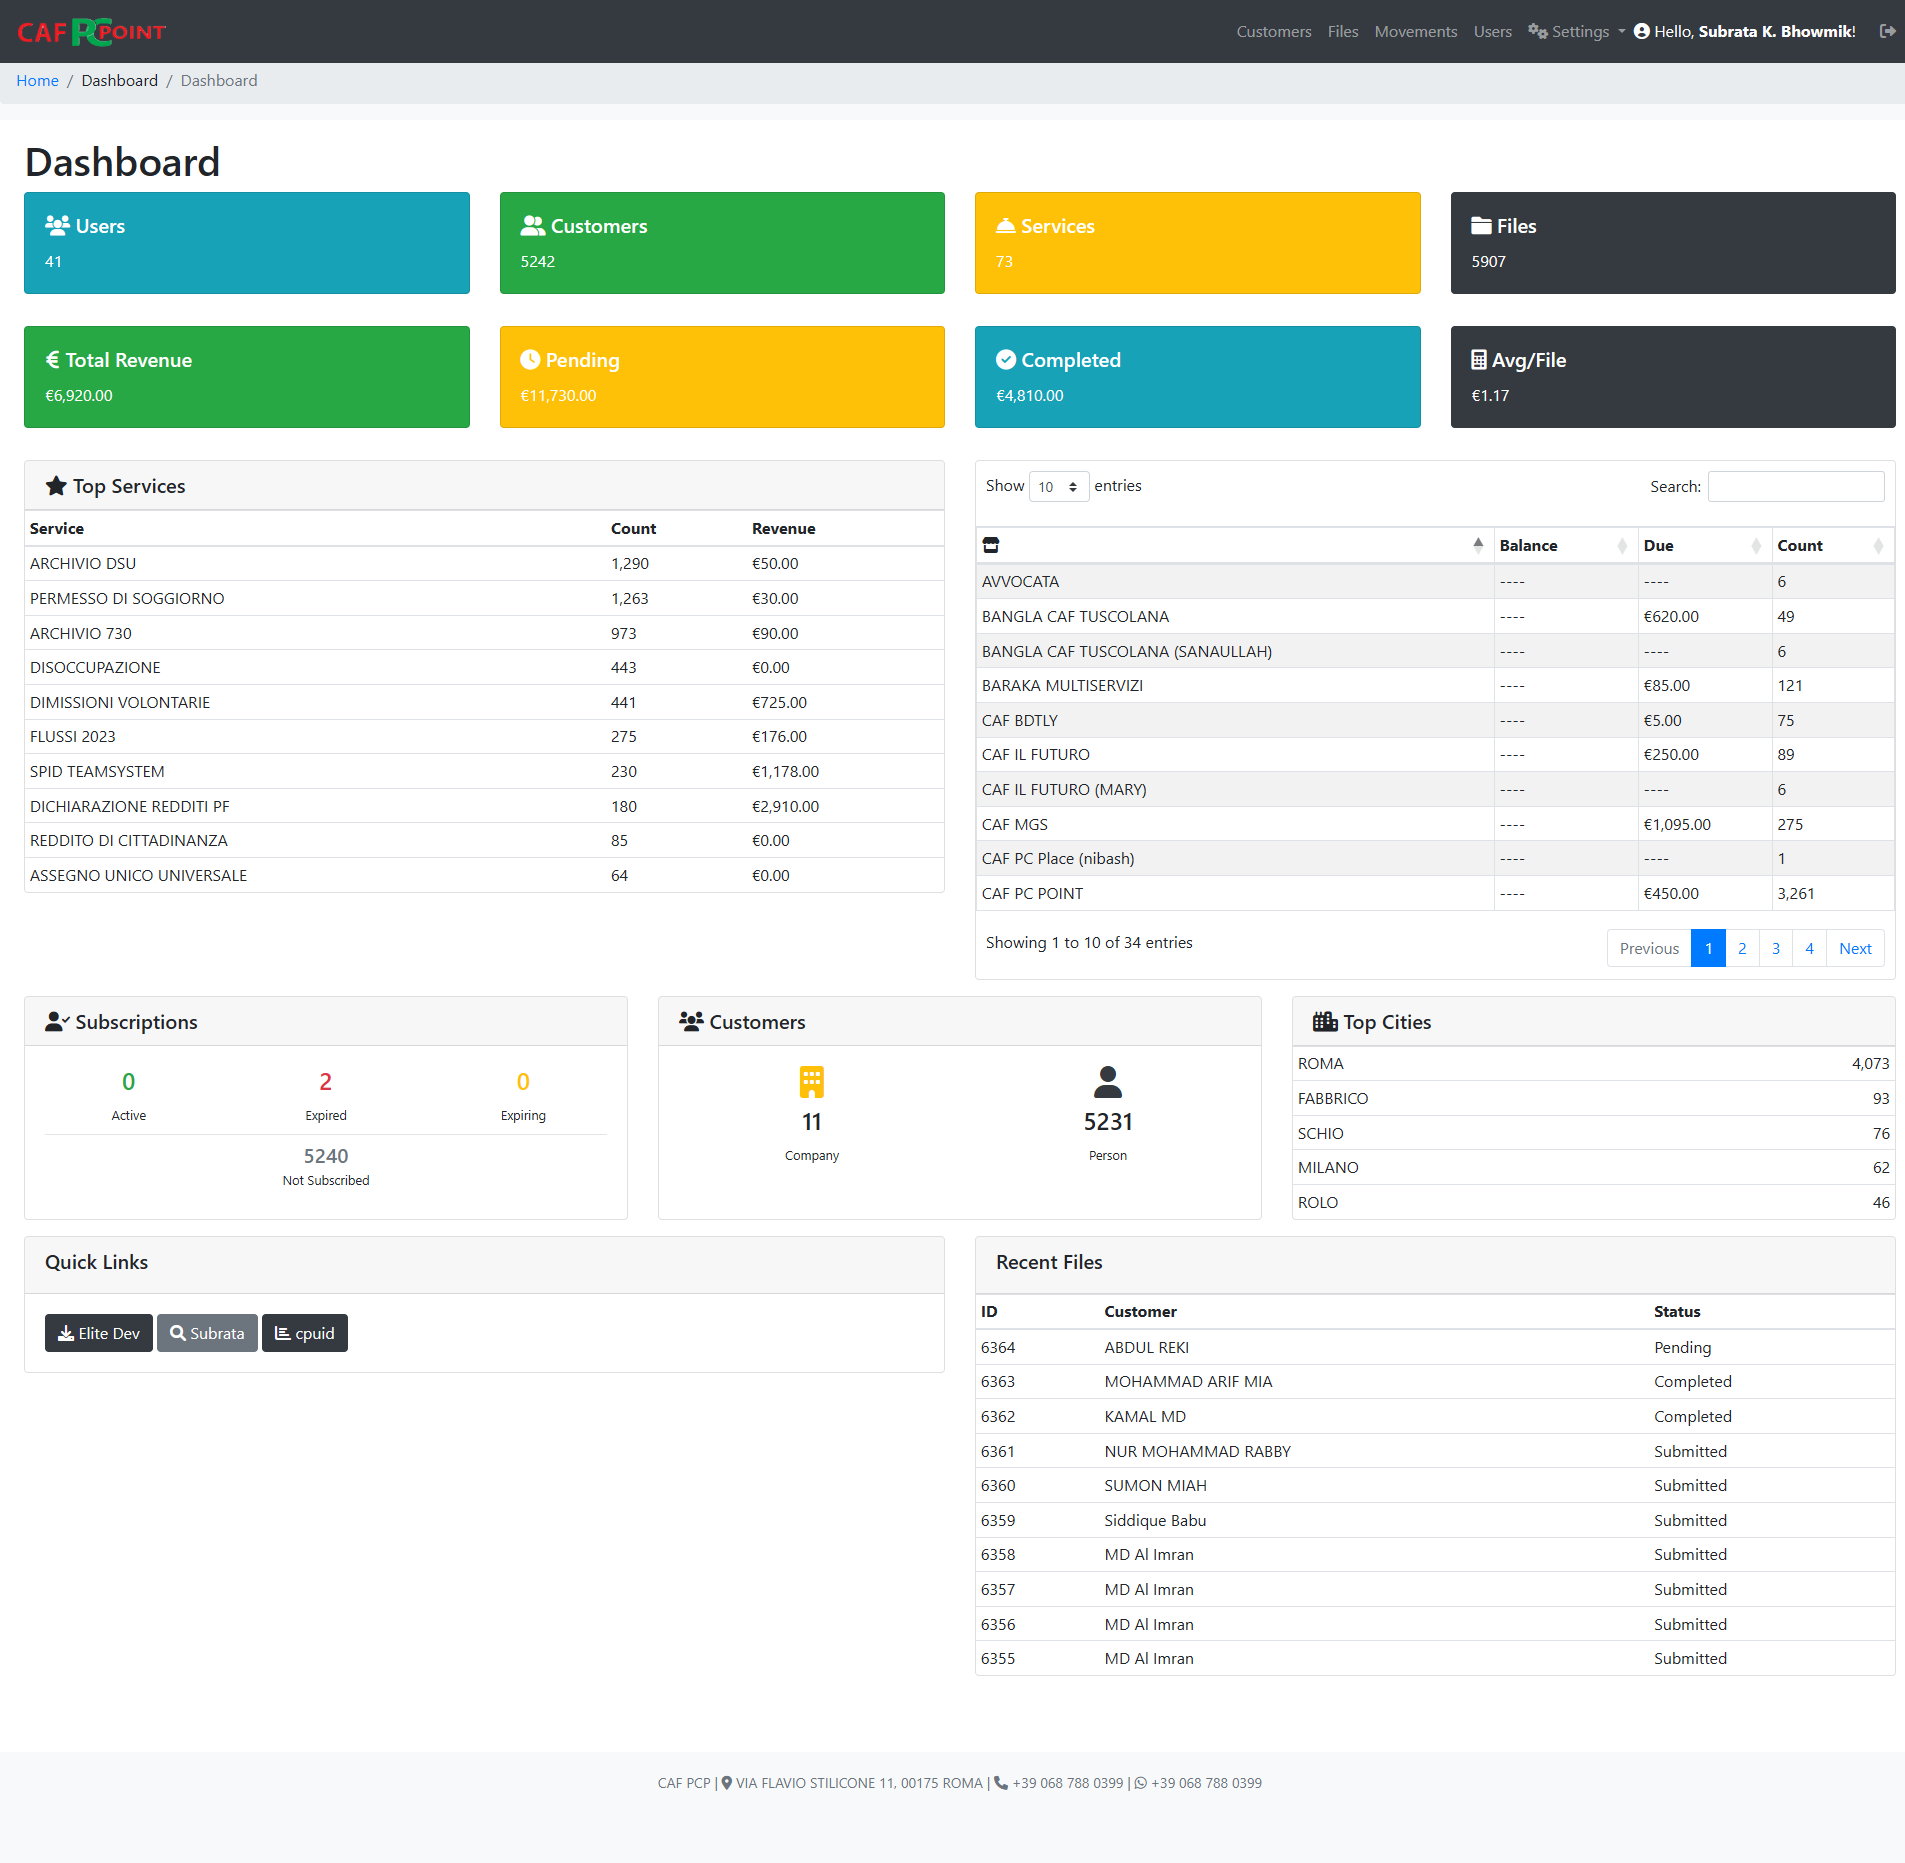Select the Elite Dev download quick link
Screen dimensions: 1905x1863
click(98, 1333)
